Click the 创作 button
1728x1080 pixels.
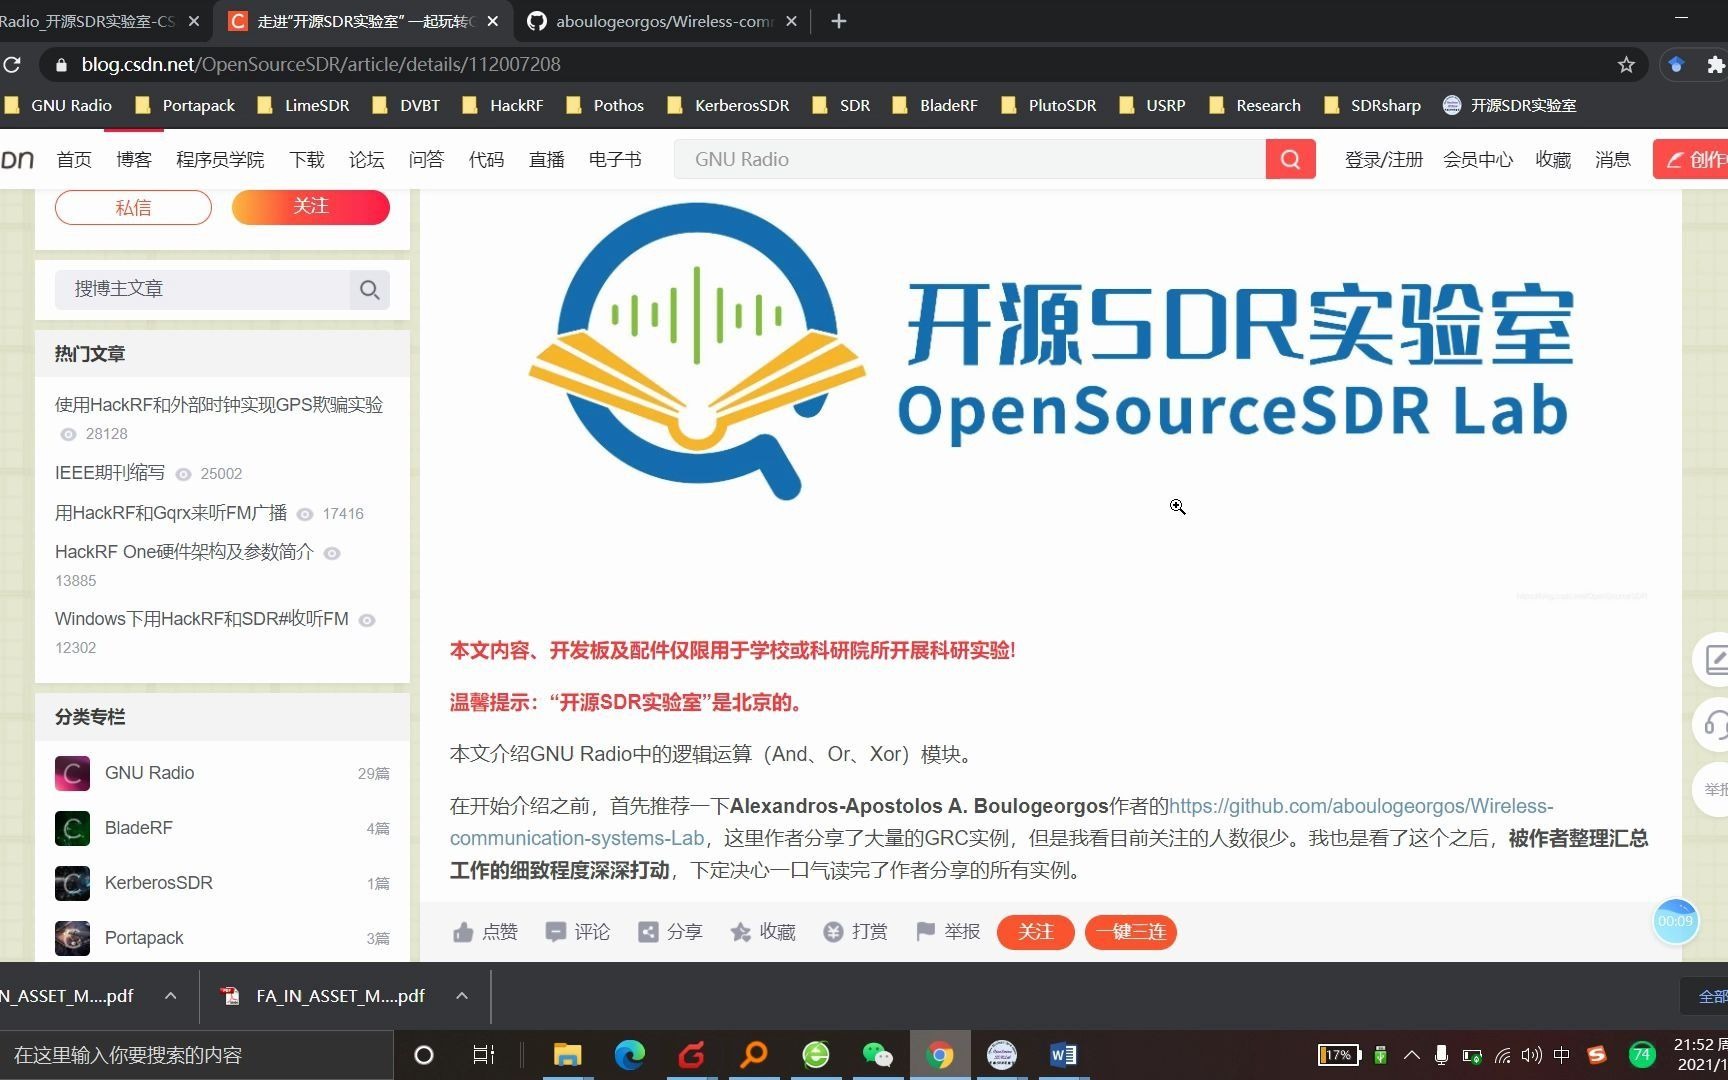pyautogui.click(x=1691, y=159)
